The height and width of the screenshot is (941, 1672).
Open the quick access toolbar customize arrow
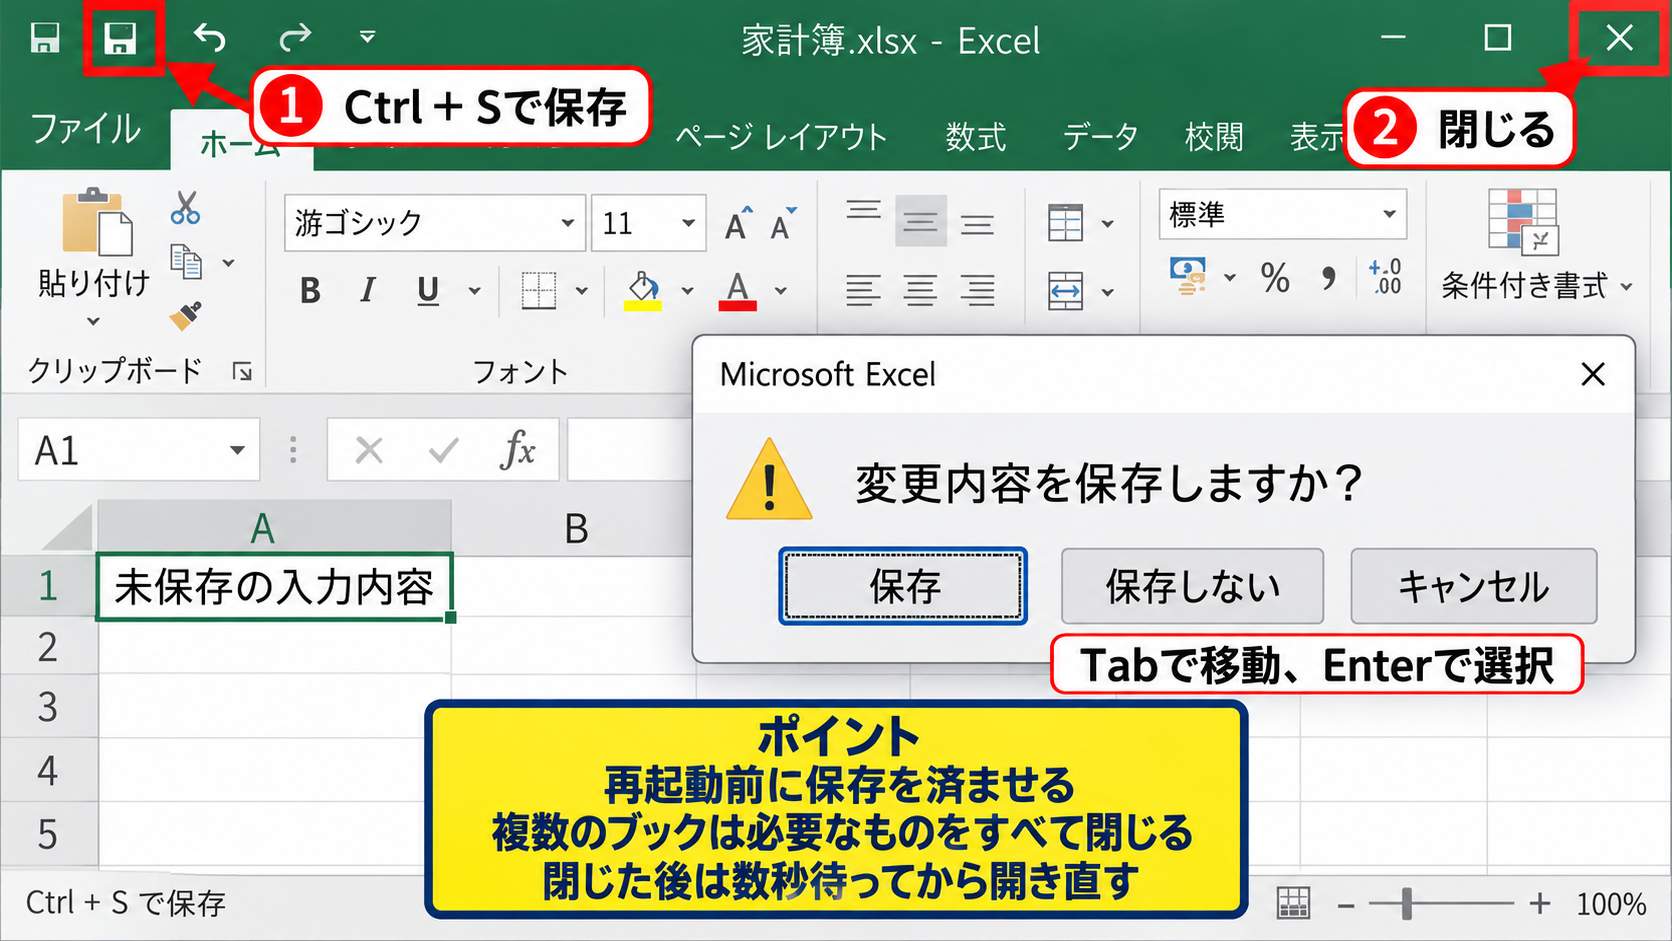point(367,37)
